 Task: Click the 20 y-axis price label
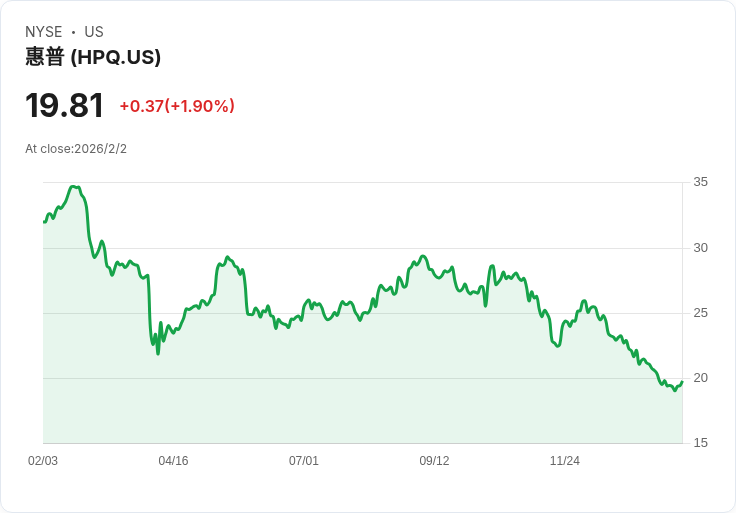point(701,378)
